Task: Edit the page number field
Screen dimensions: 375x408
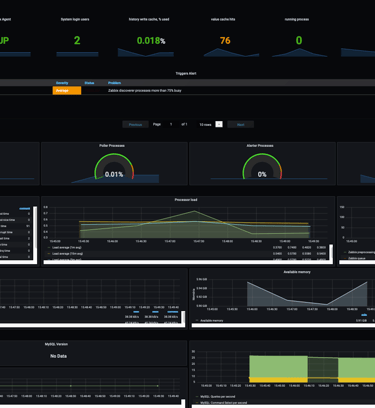Action: coord(171,124)
